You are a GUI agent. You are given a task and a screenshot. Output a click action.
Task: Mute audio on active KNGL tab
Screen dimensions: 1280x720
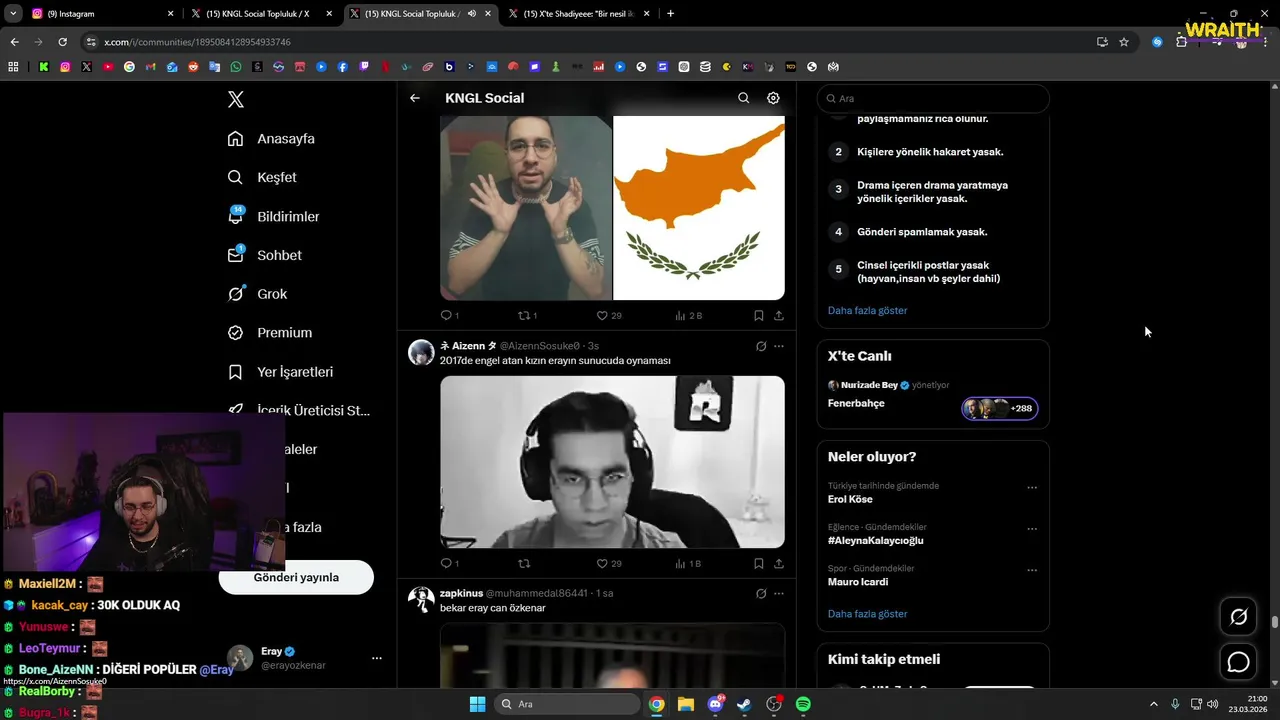(472, 14)
